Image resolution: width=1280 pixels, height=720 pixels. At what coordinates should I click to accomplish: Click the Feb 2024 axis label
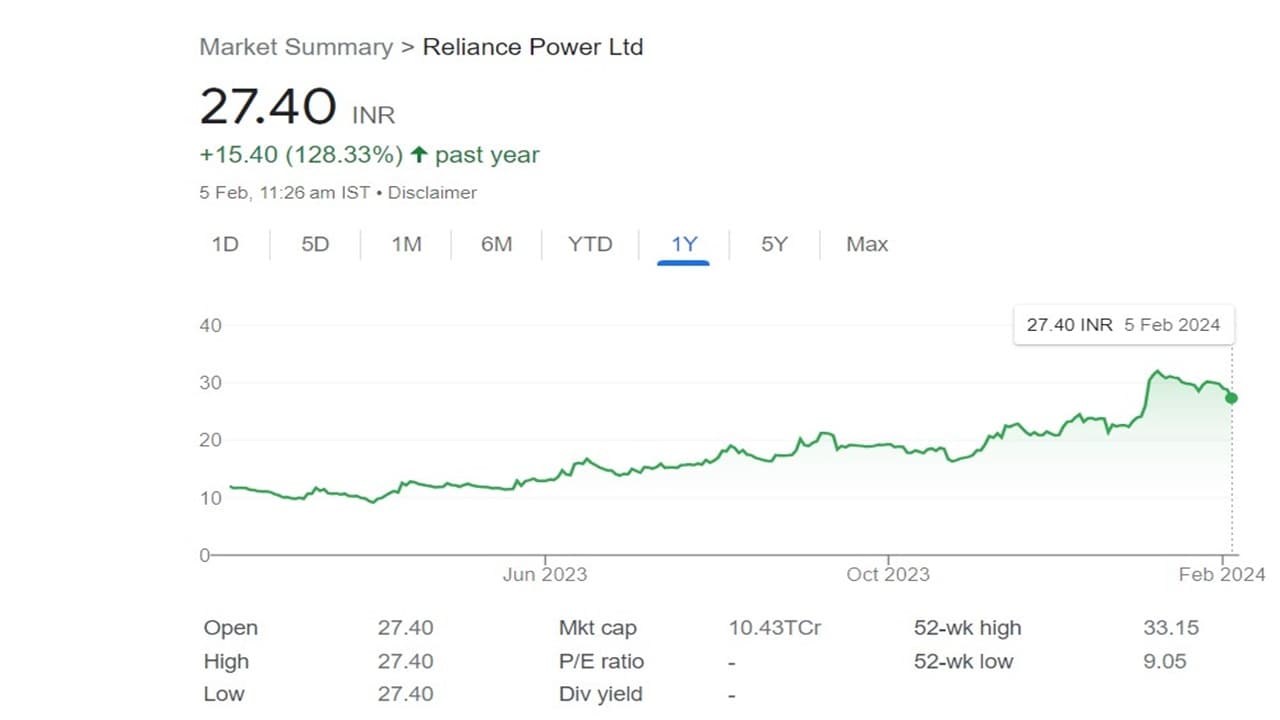pos(1222,574)
